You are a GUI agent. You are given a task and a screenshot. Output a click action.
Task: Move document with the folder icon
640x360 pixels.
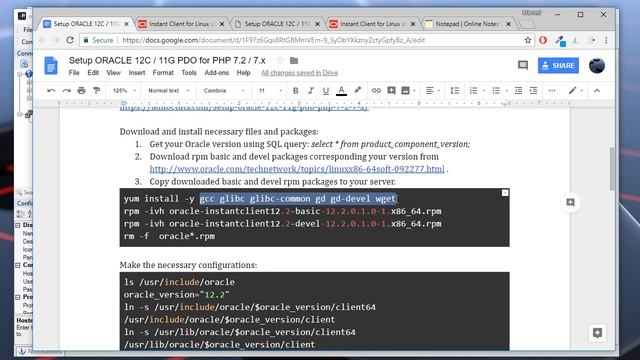(x=294, y=60)
